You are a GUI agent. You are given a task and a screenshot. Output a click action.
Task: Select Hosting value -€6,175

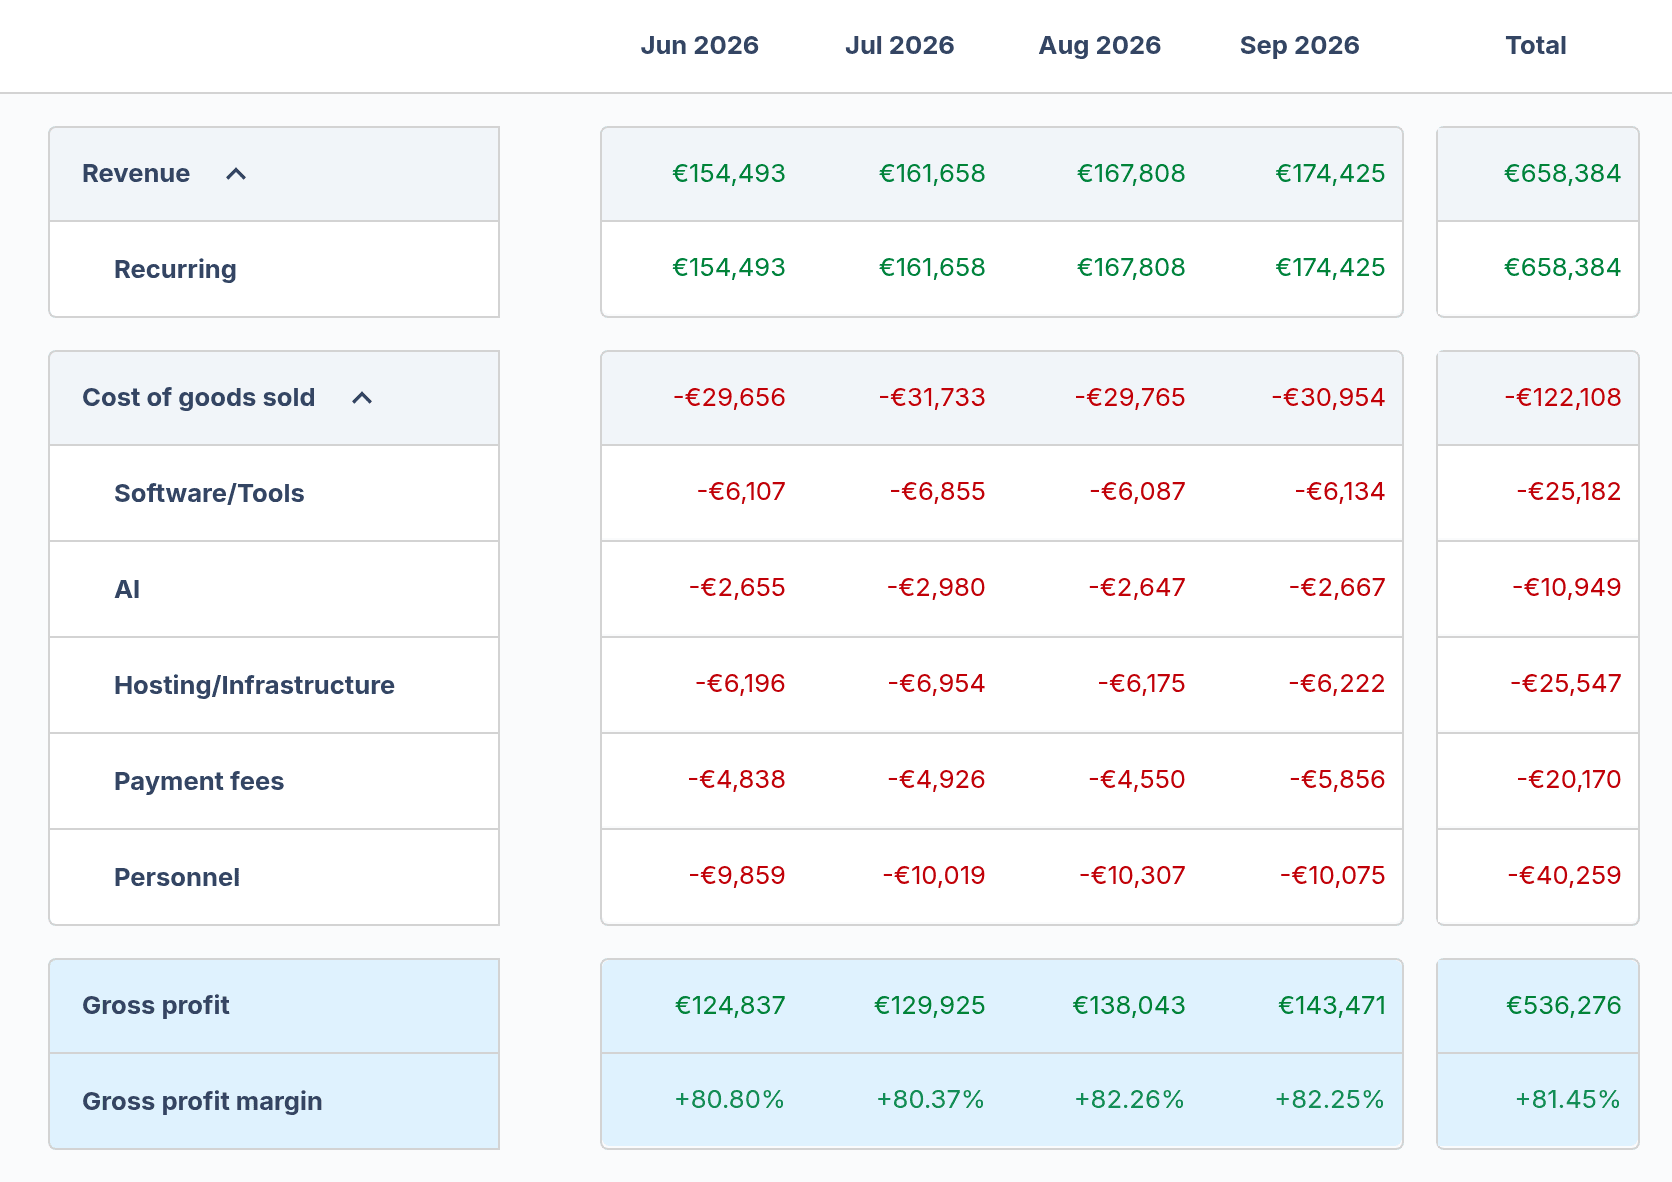[x=1141, y=683]
